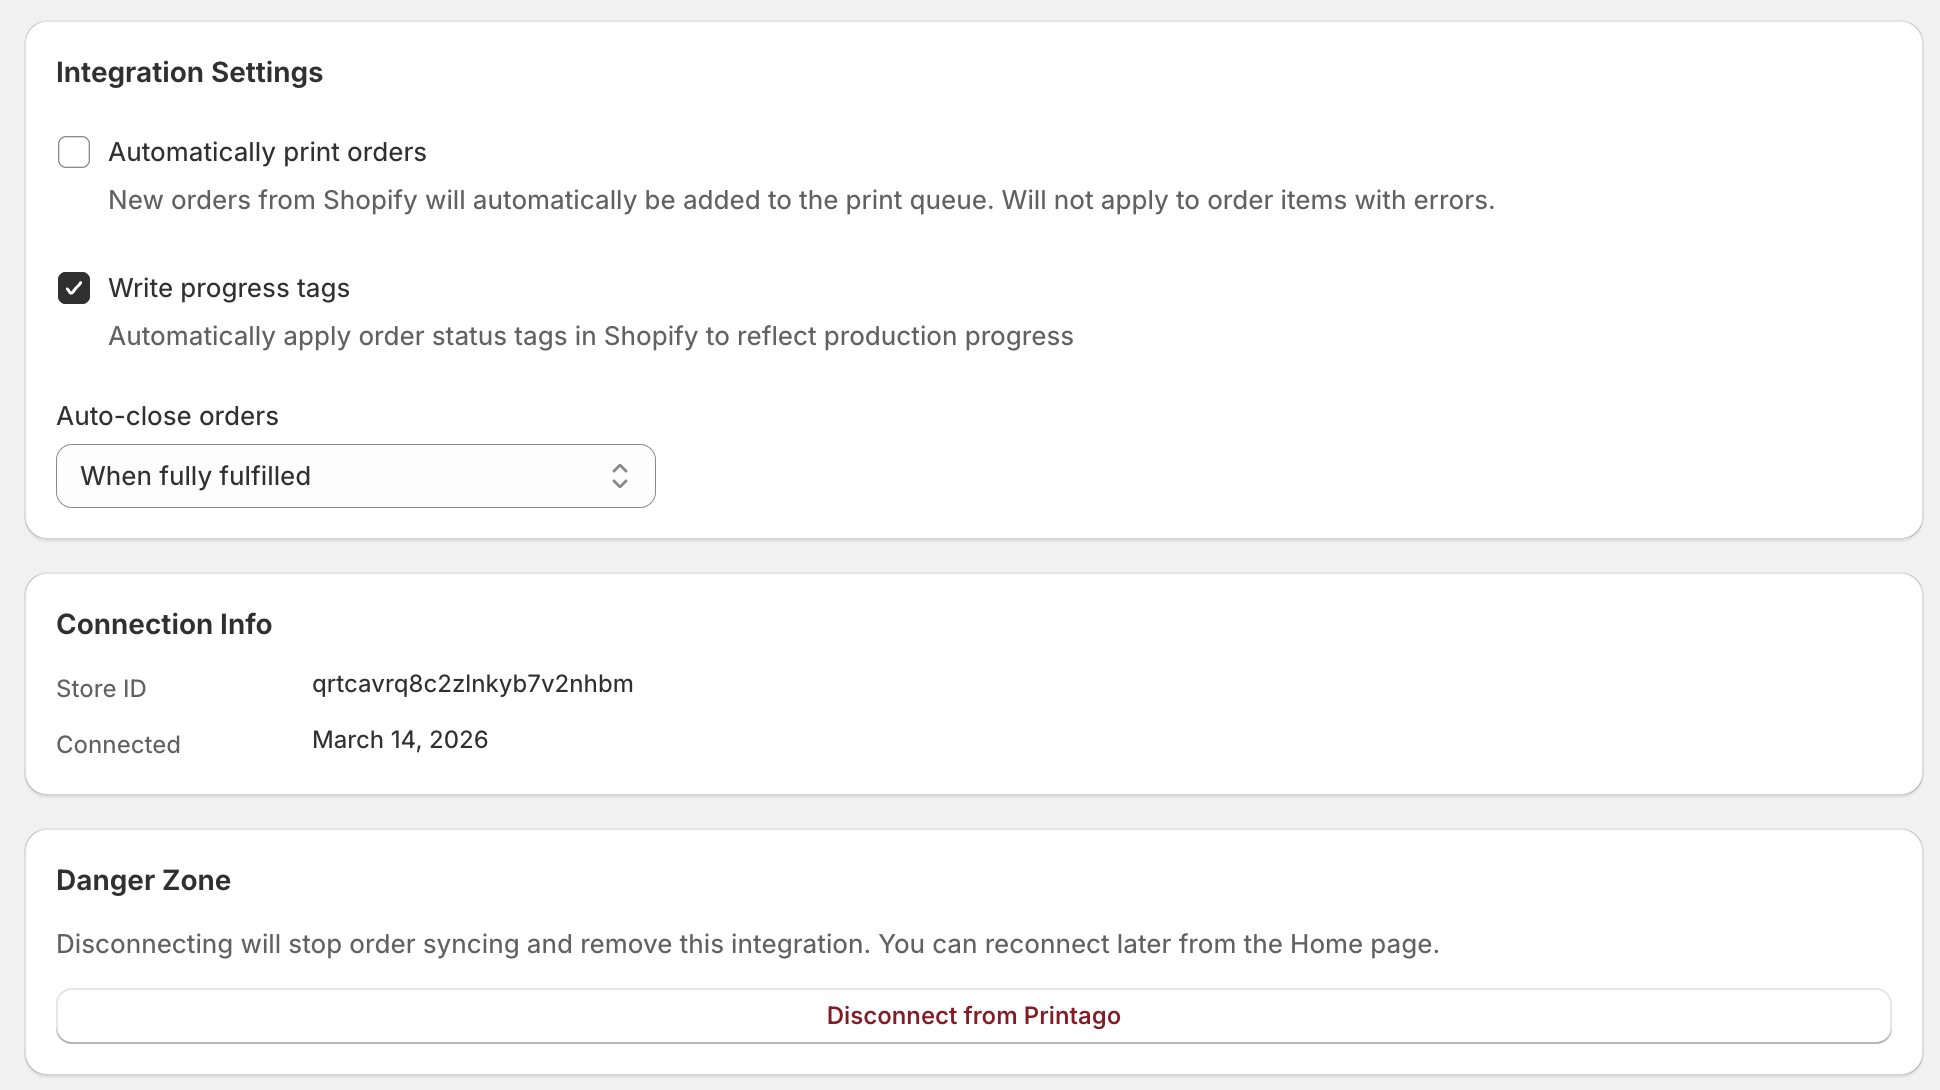Click Disconnect from Printago
Viewport: 1940px width, 1090px height.
coord(972,1015)
